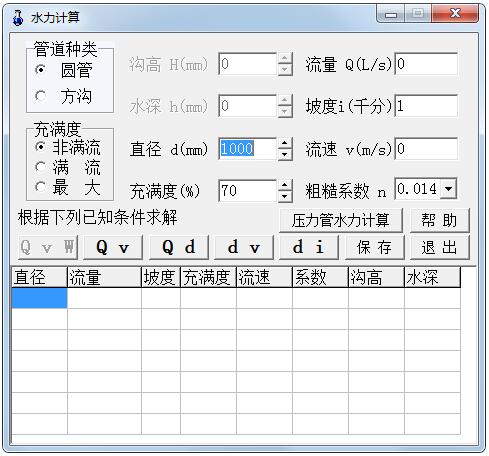Viewport: 489px width, 456px height.
Task: Decrease 充满度(%) with down arrow
Action: click(x=285, y=196)
